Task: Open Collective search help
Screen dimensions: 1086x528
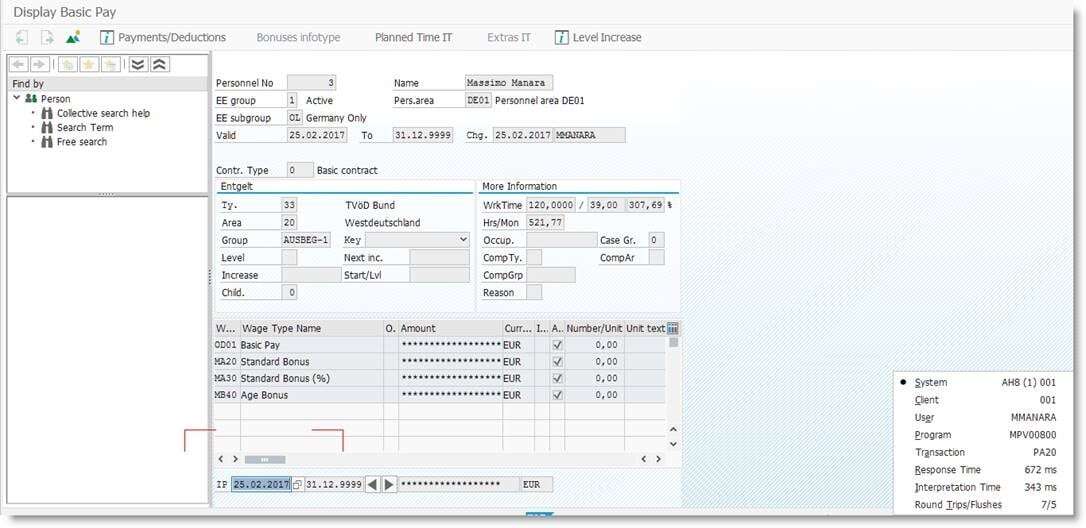Action: click(103, 113)
